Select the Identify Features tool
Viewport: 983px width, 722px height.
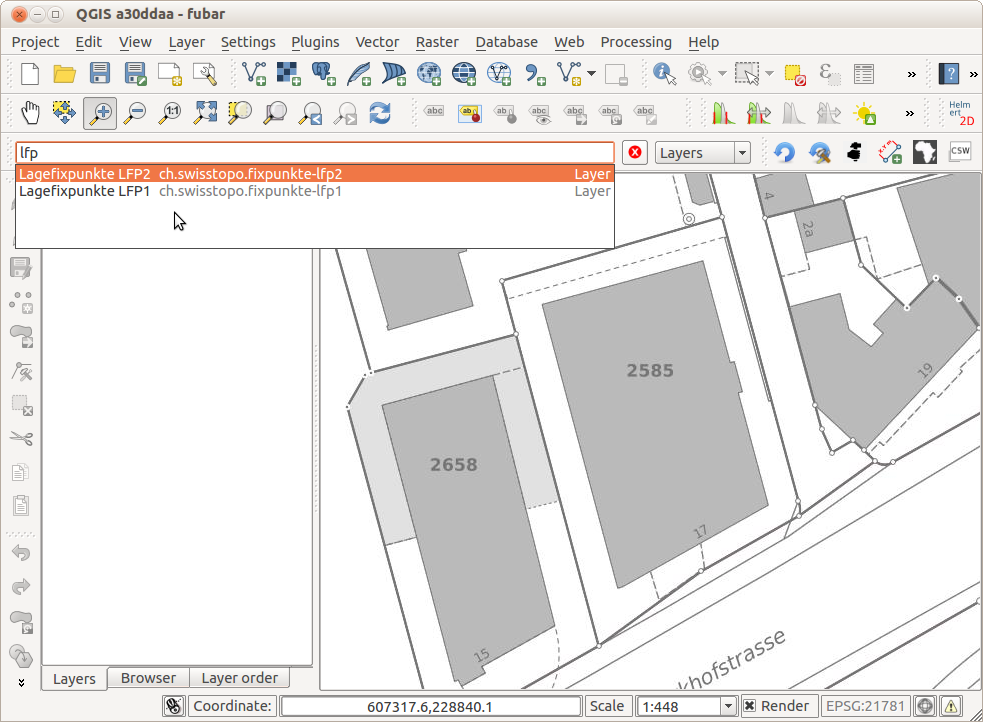665,74
